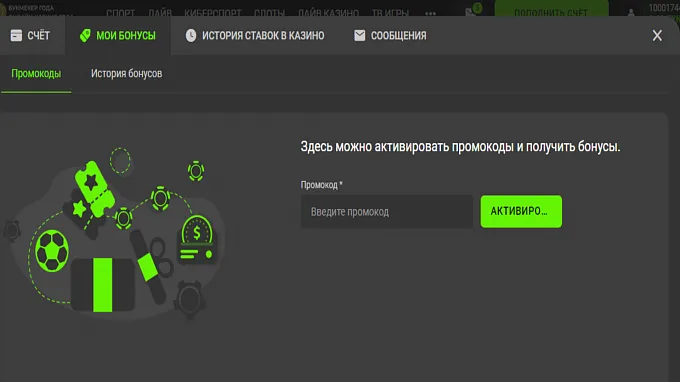Click the Промокод * field label

[x=321, y=185]
